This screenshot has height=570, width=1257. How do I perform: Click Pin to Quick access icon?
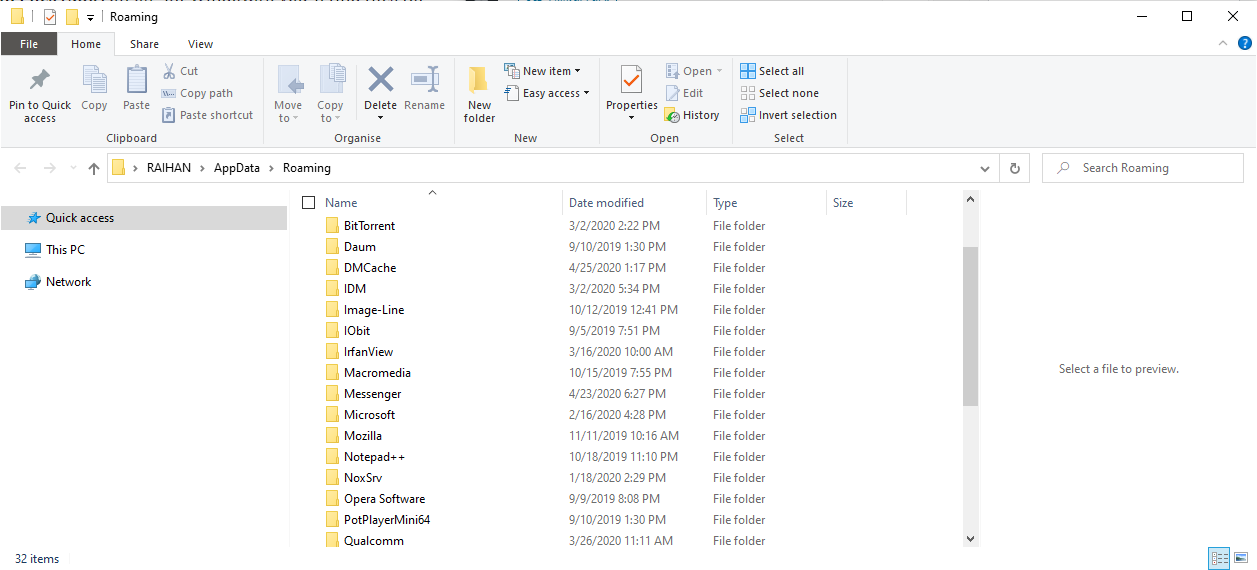point(40,80)
